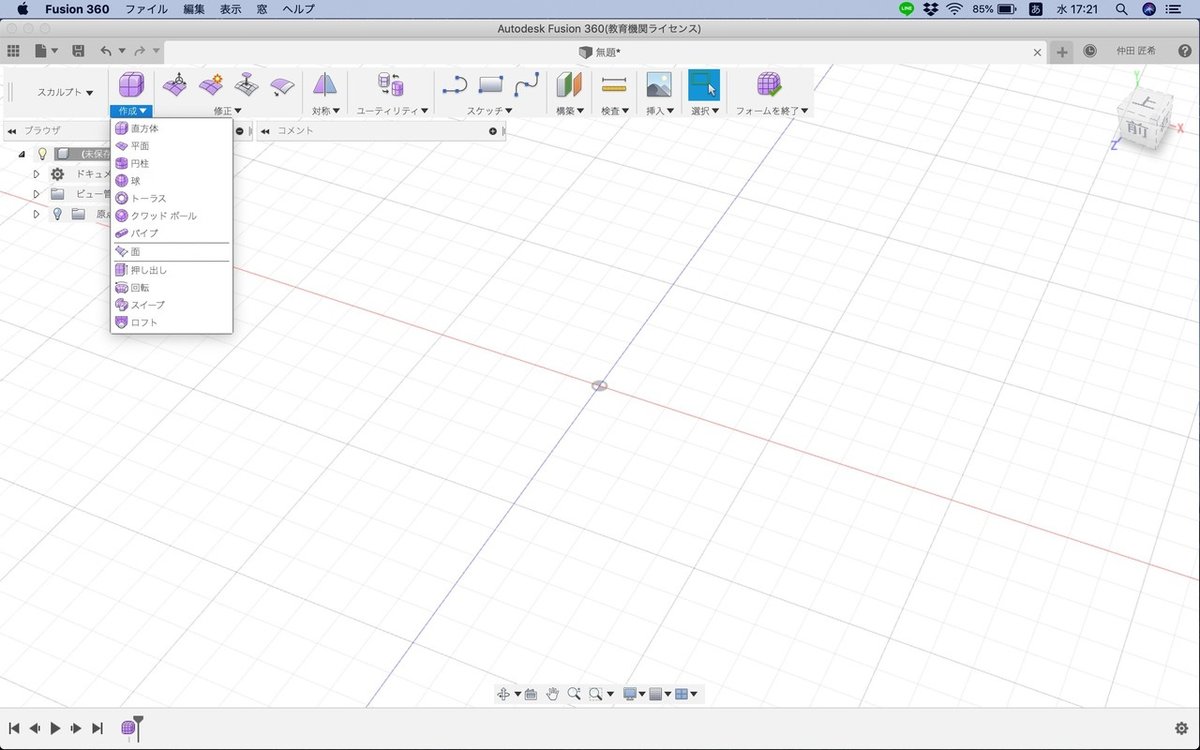This screenshot has height=750, width=1200.
Task: Expand the document settings gear node
Action: [37, 174]
